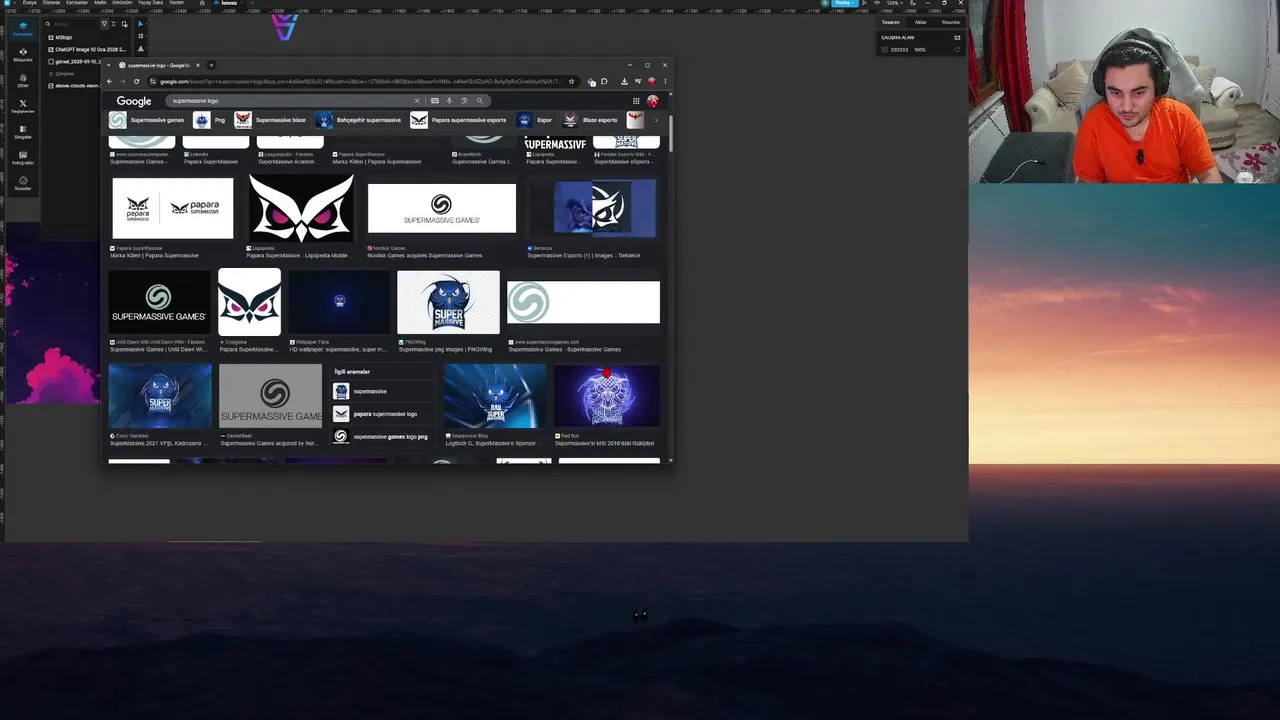Select the ChatGPT Image layer row

88,49
